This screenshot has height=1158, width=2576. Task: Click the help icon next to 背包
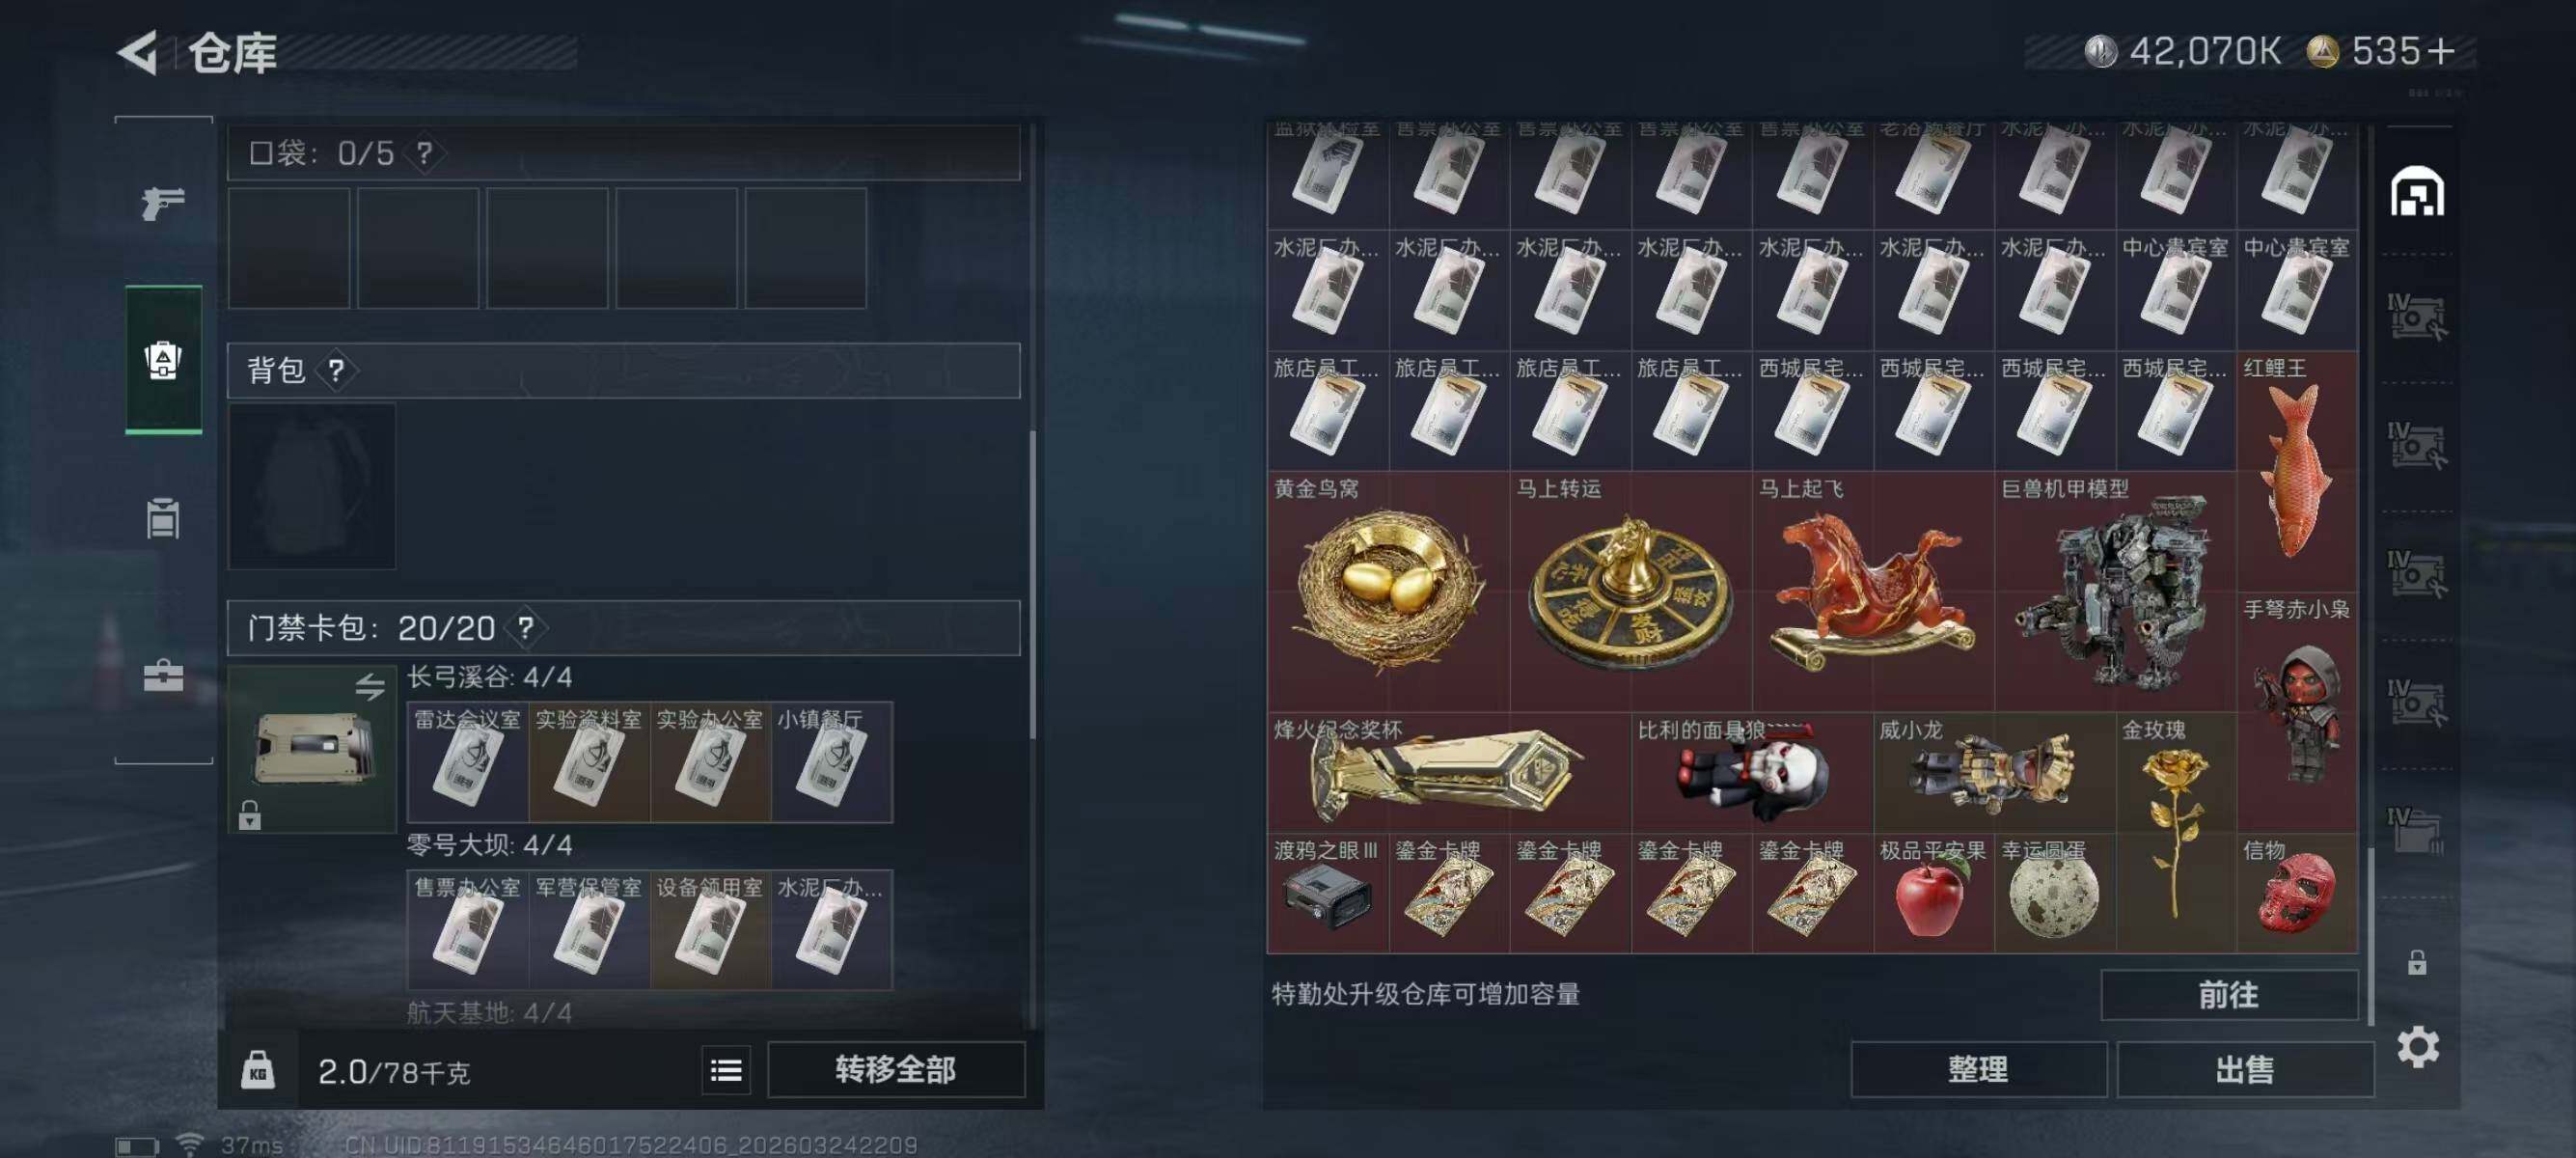(337, 371)
